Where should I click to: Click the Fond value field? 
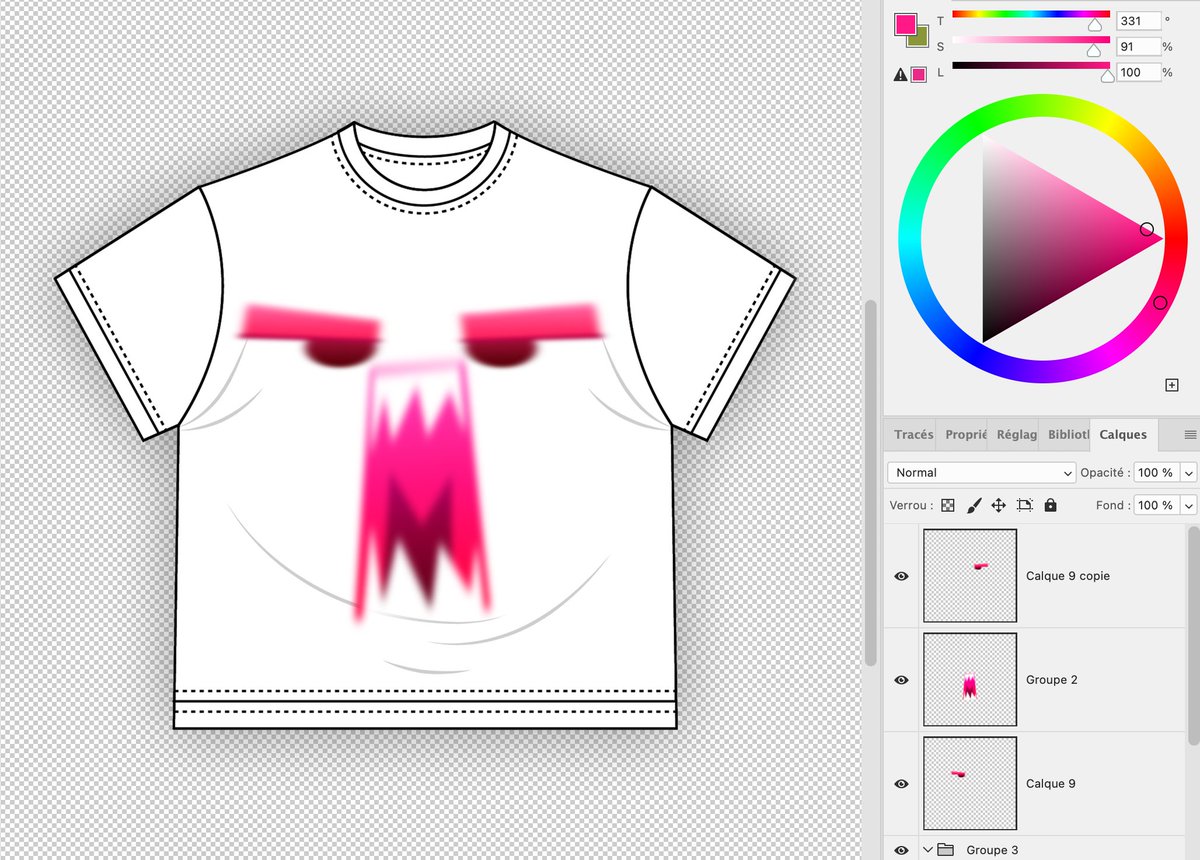pyautogui.click(x=1156, y=505)
